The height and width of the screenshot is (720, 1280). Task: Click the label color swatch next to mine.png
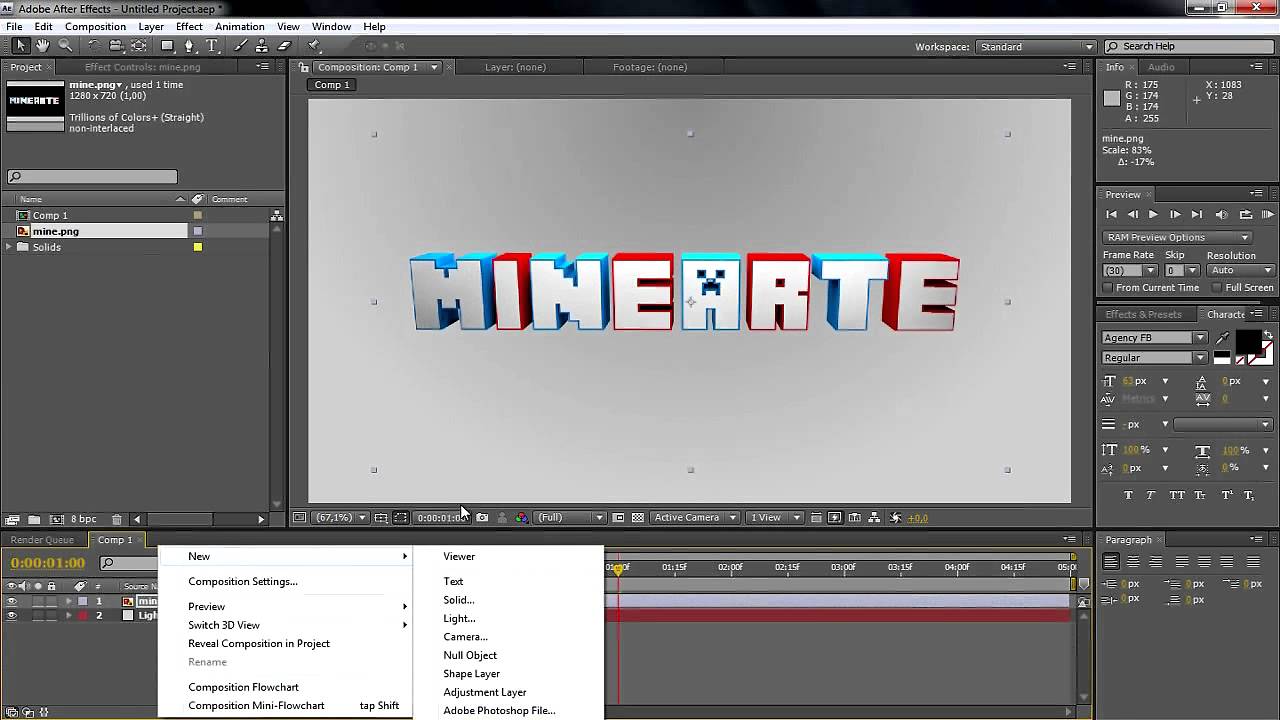[x=197, y=231]
